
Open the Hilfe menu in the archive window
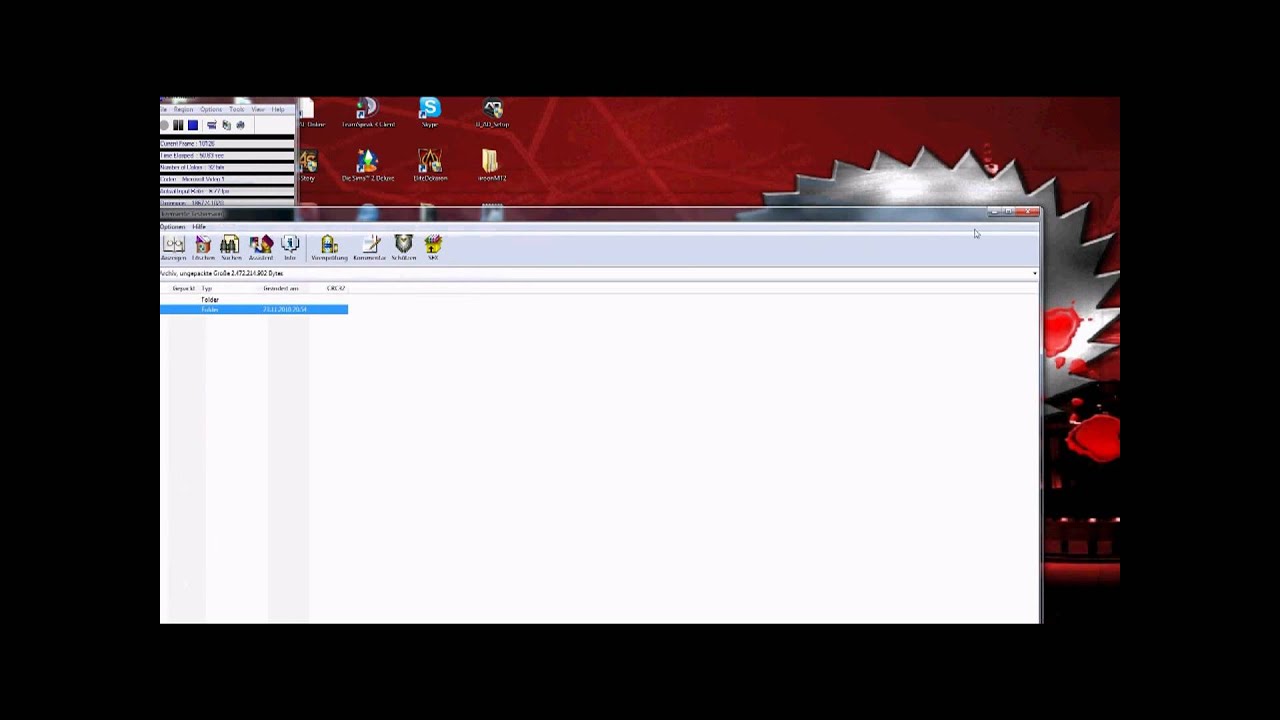[199, 227]
